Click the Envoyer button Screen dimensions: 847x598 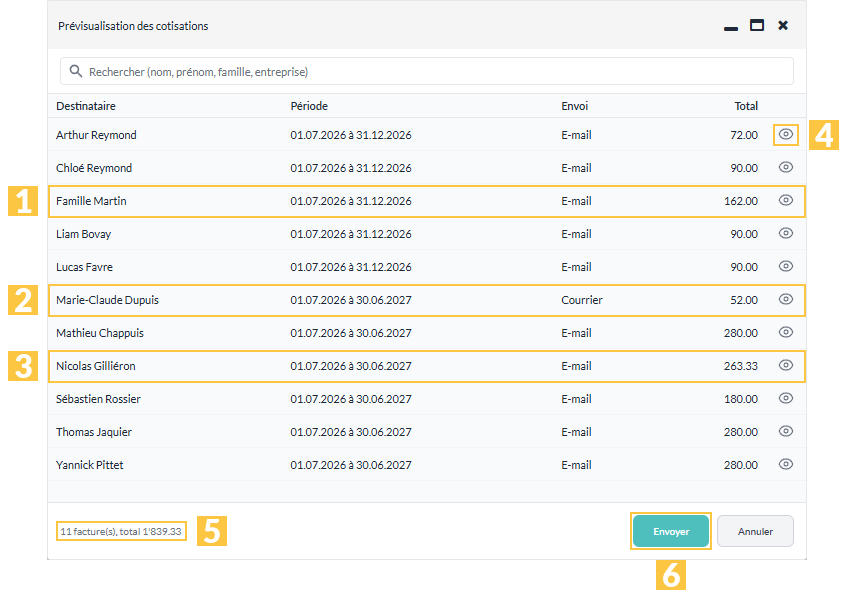670,531
